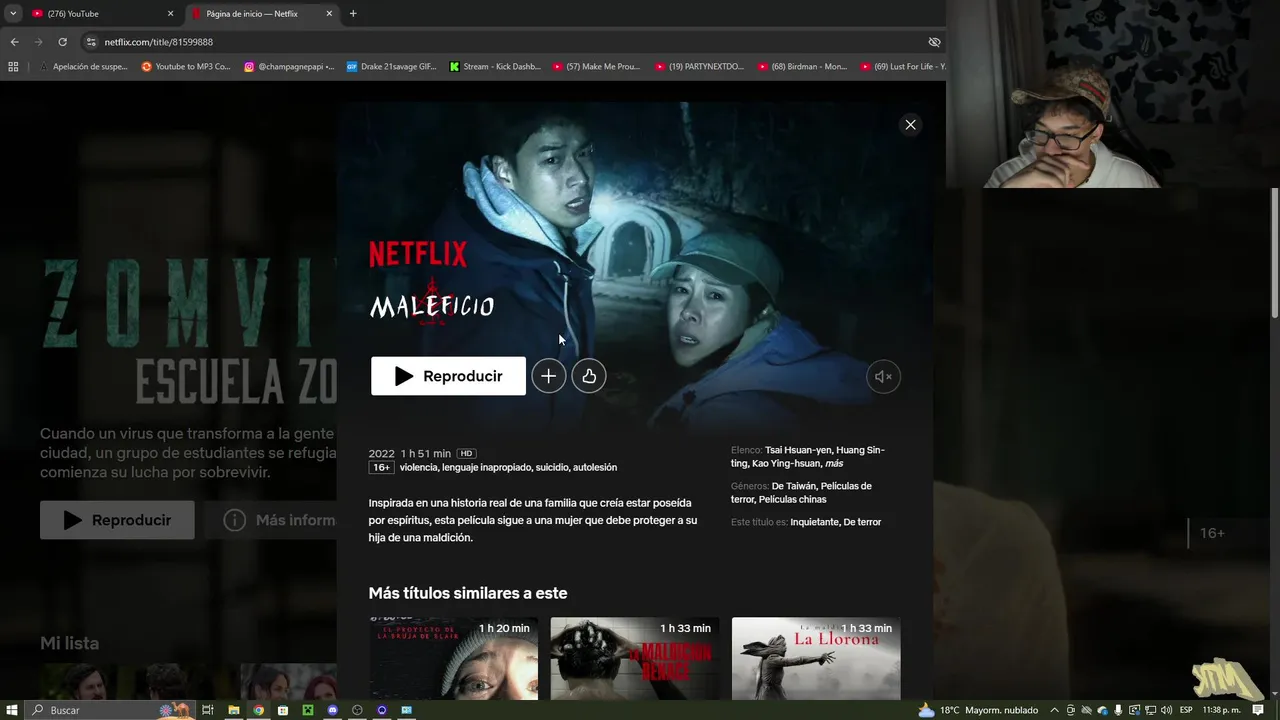This screenshot has width=1280, height=720.
Task: Open the '(68) Birdman - Mon...' bookmark
Action: pos(803,67)
